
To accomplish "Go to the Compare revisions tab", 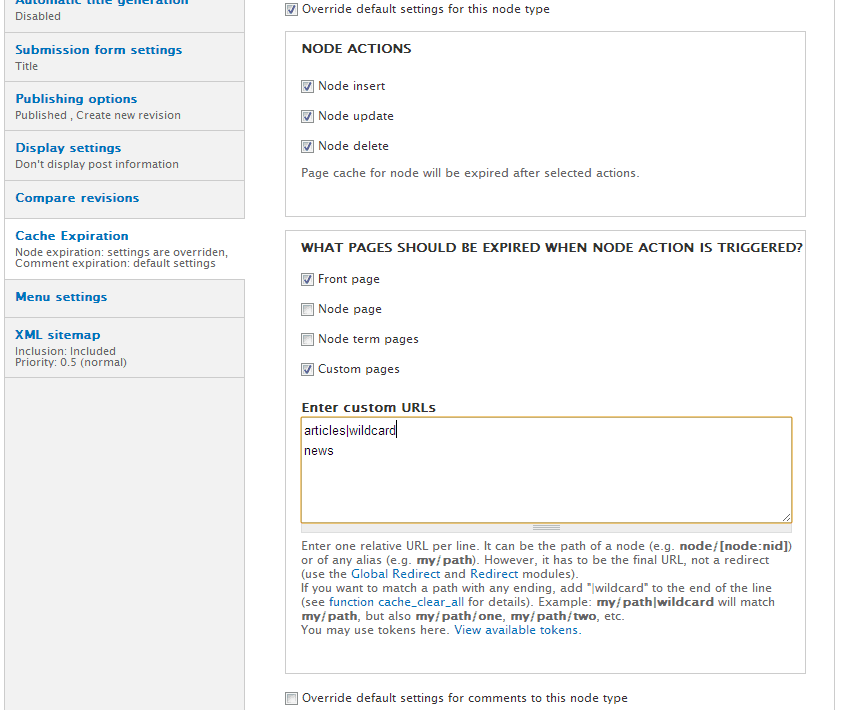I will click(77, 198).
